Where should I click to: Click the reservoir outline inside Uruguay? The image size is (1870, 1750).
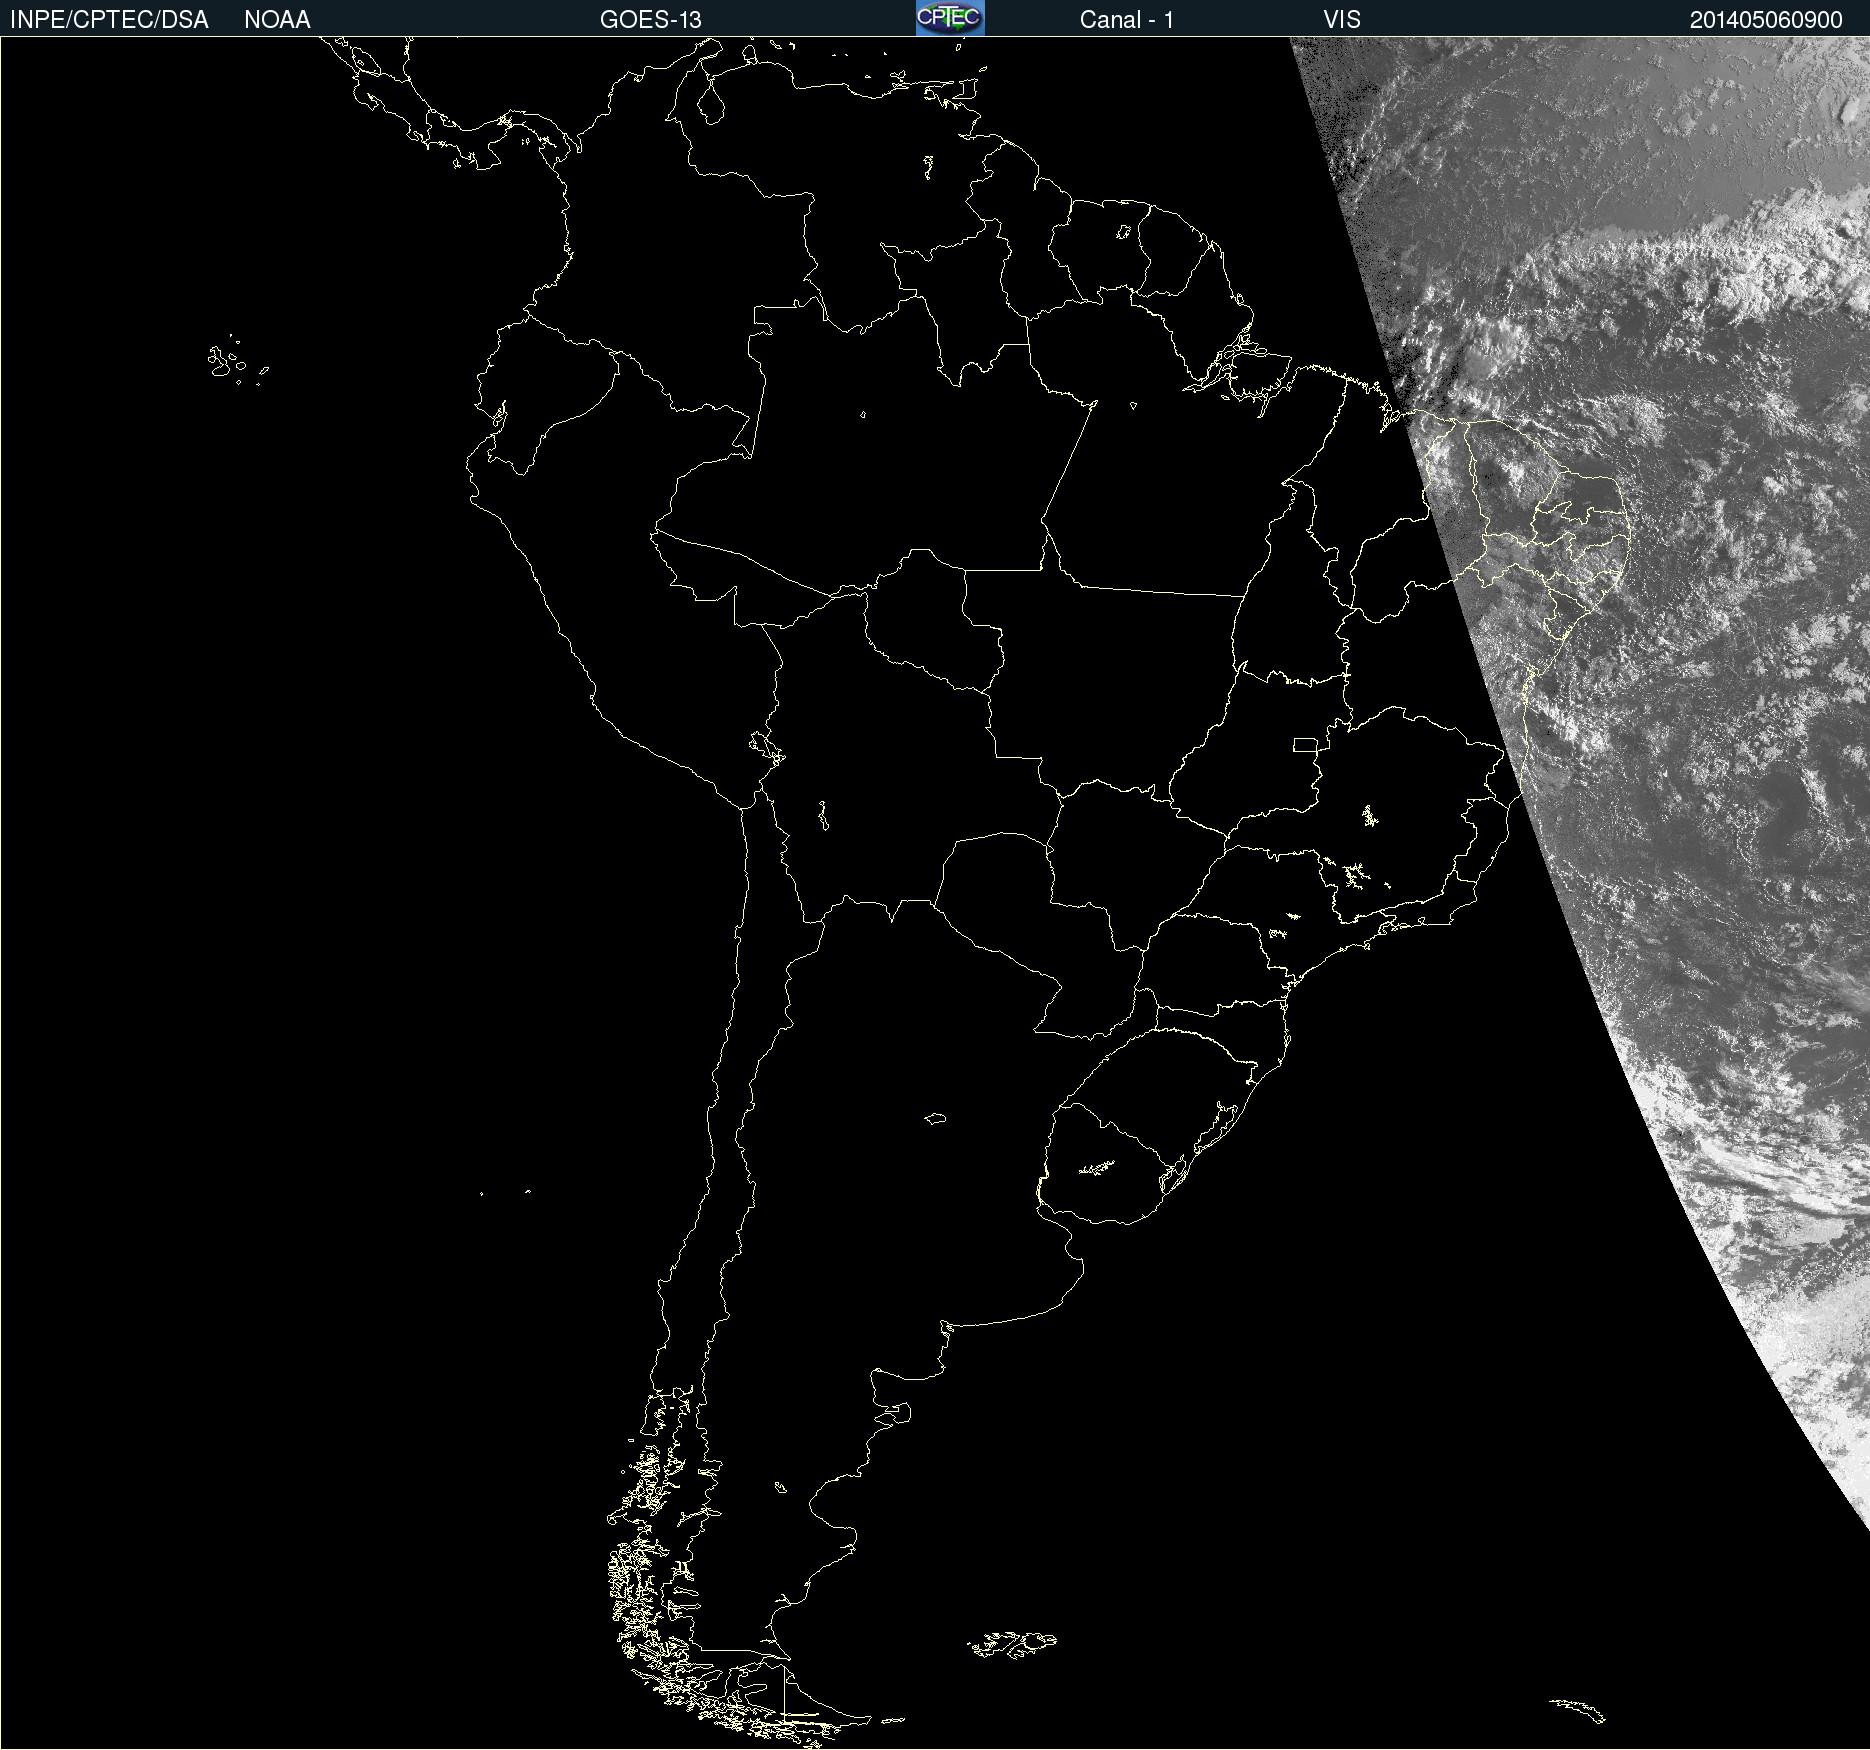(x=1097, y=1167)
